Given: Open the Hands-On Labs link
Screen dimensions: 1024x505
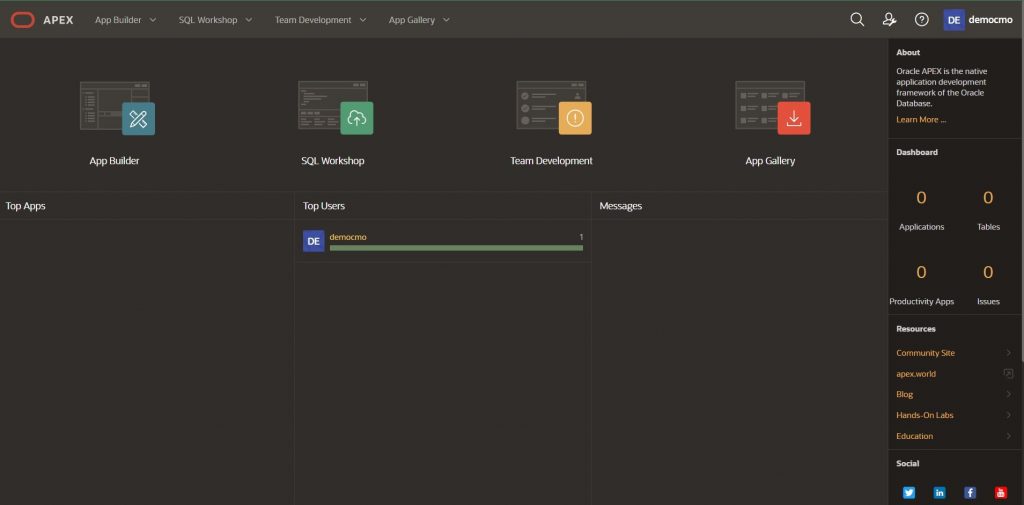Looking at the screenshot, I should pos(925,415).
